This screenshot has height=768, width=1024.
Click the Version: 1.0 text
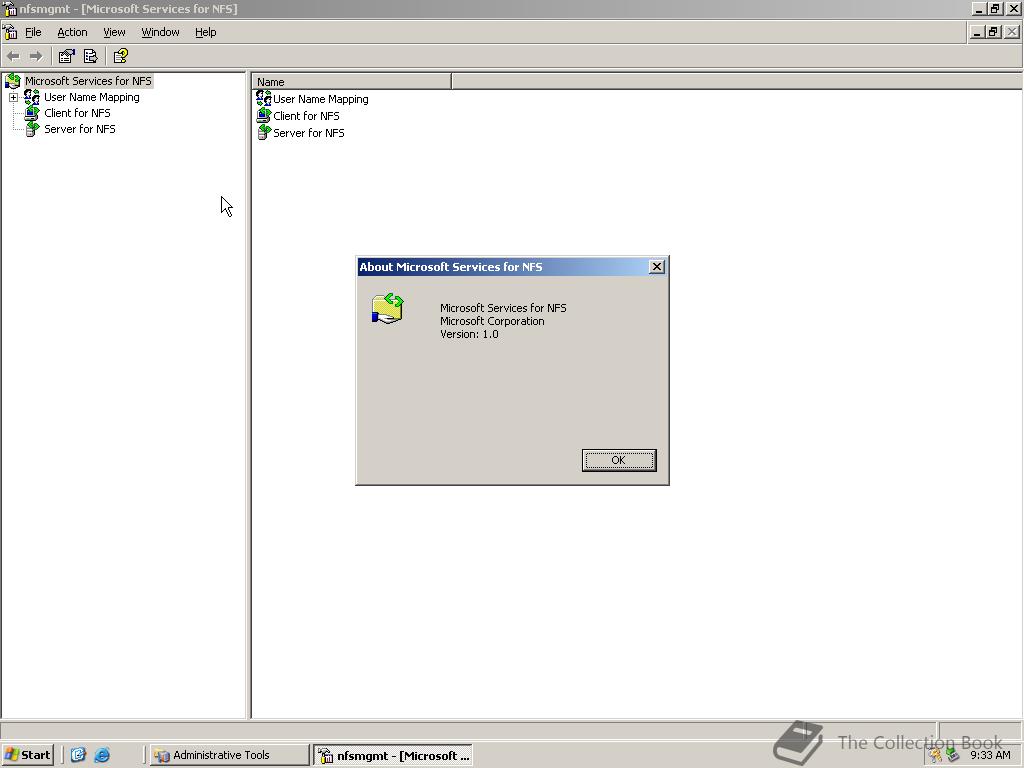[469, 334]
